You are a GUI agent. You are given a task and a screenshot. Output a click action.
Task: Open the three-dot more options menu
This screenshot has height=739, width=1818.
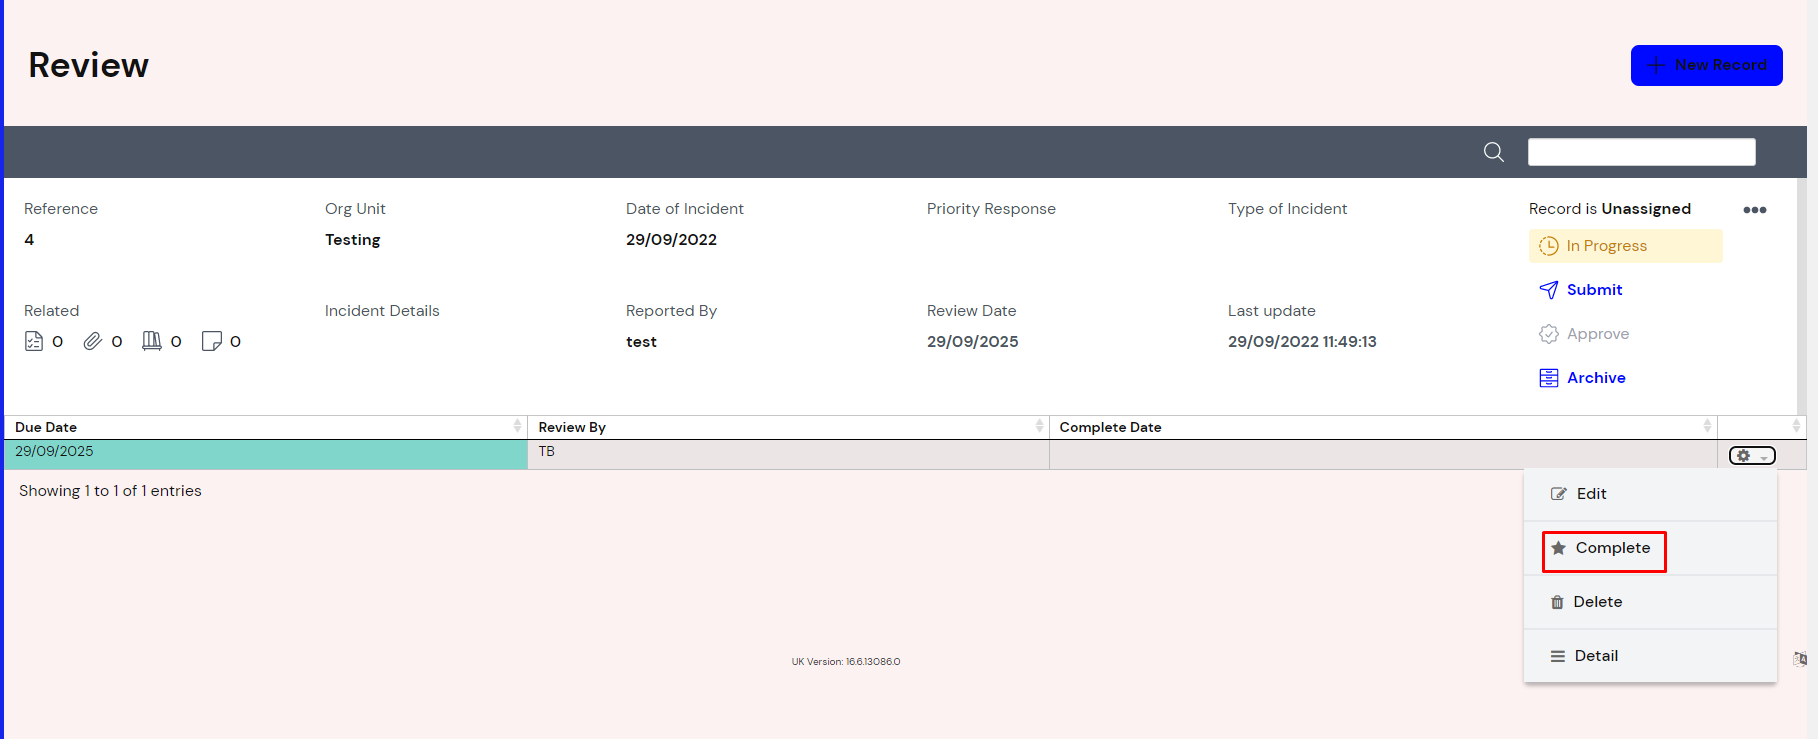[1754, 210]
